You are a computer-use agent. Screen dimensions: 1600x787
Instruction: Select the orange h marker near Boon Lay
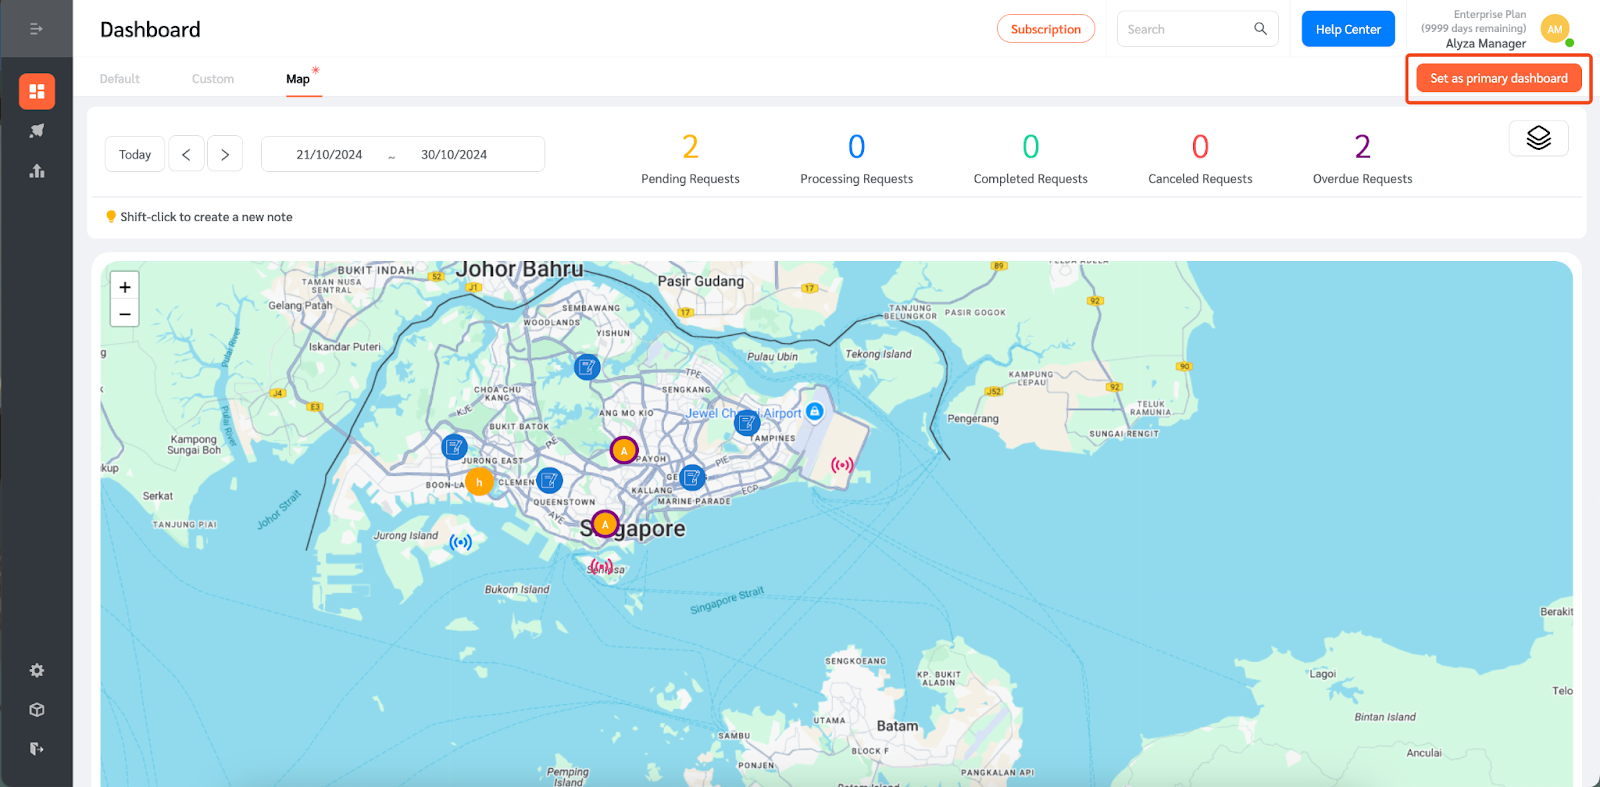(x=479, y=482)
